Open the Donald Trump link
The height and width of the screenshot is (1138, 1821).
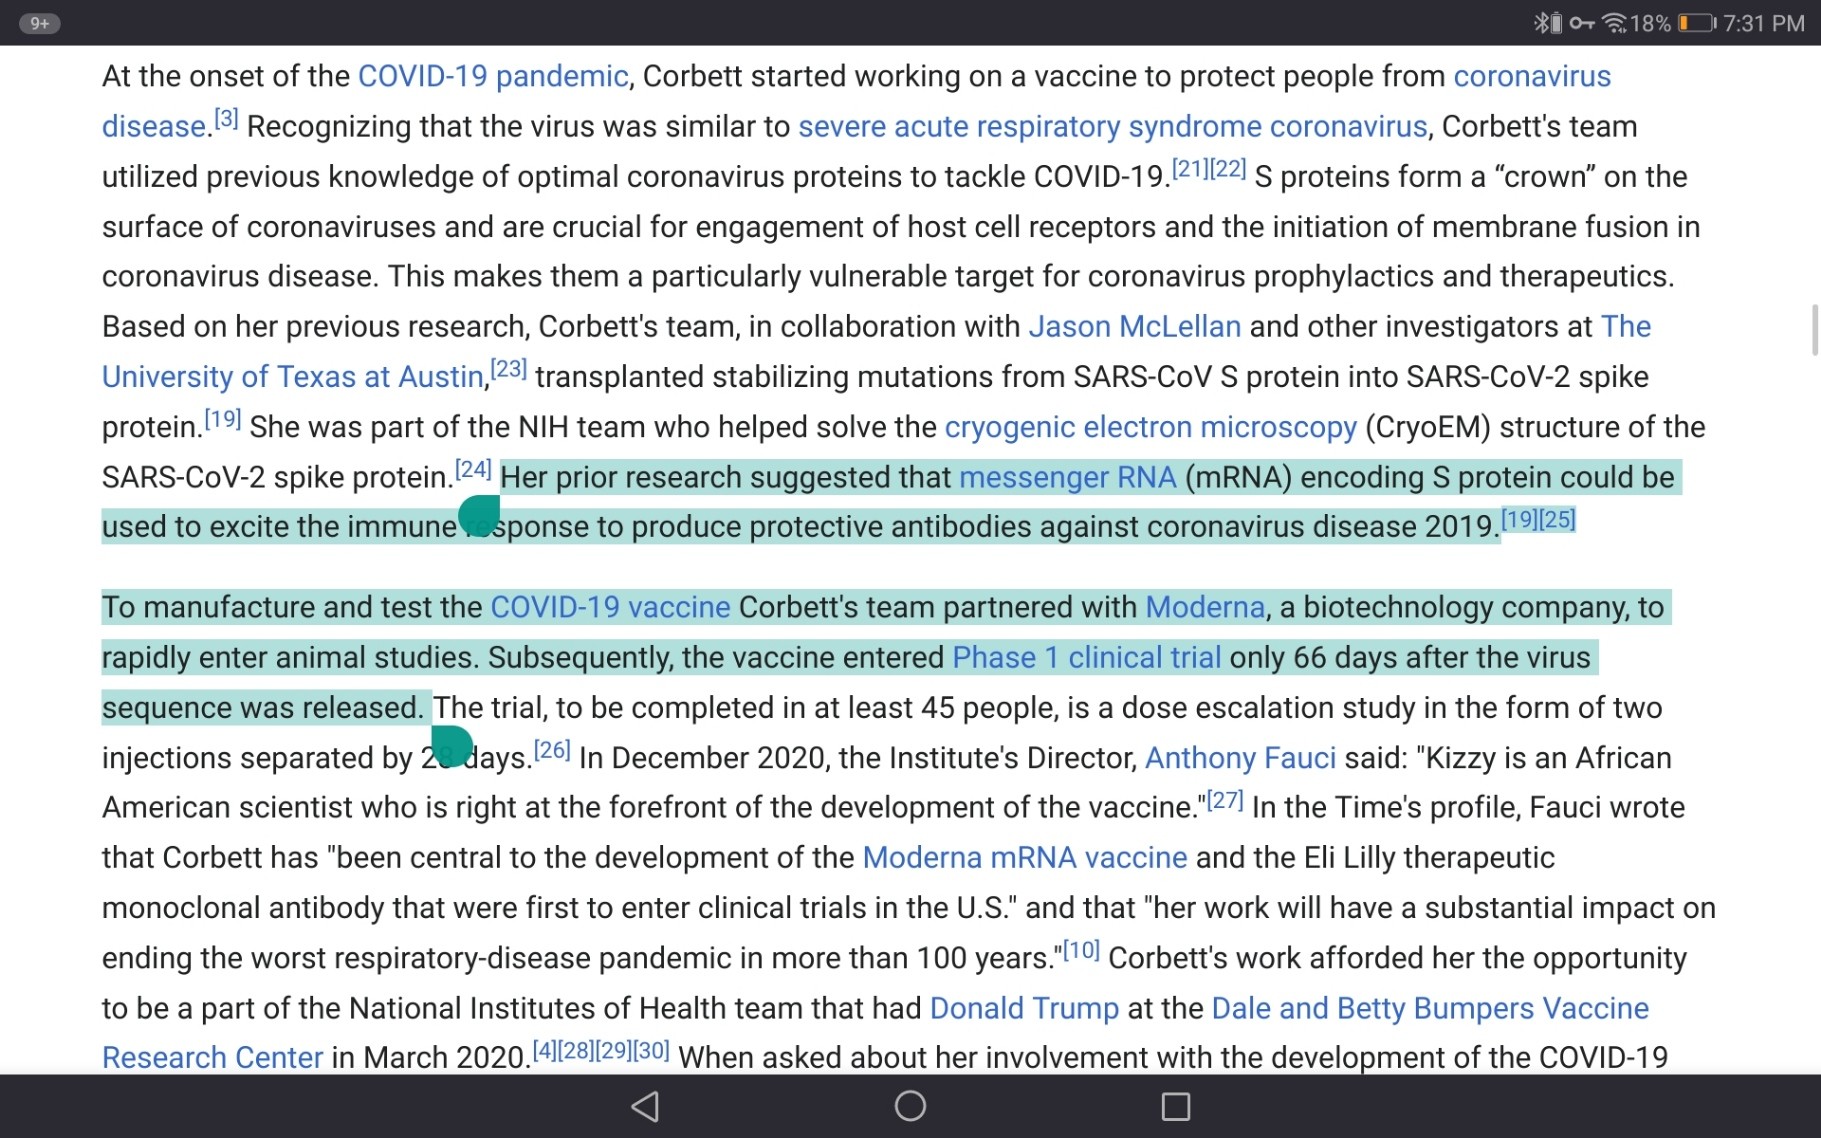tap(1024, 1008)
